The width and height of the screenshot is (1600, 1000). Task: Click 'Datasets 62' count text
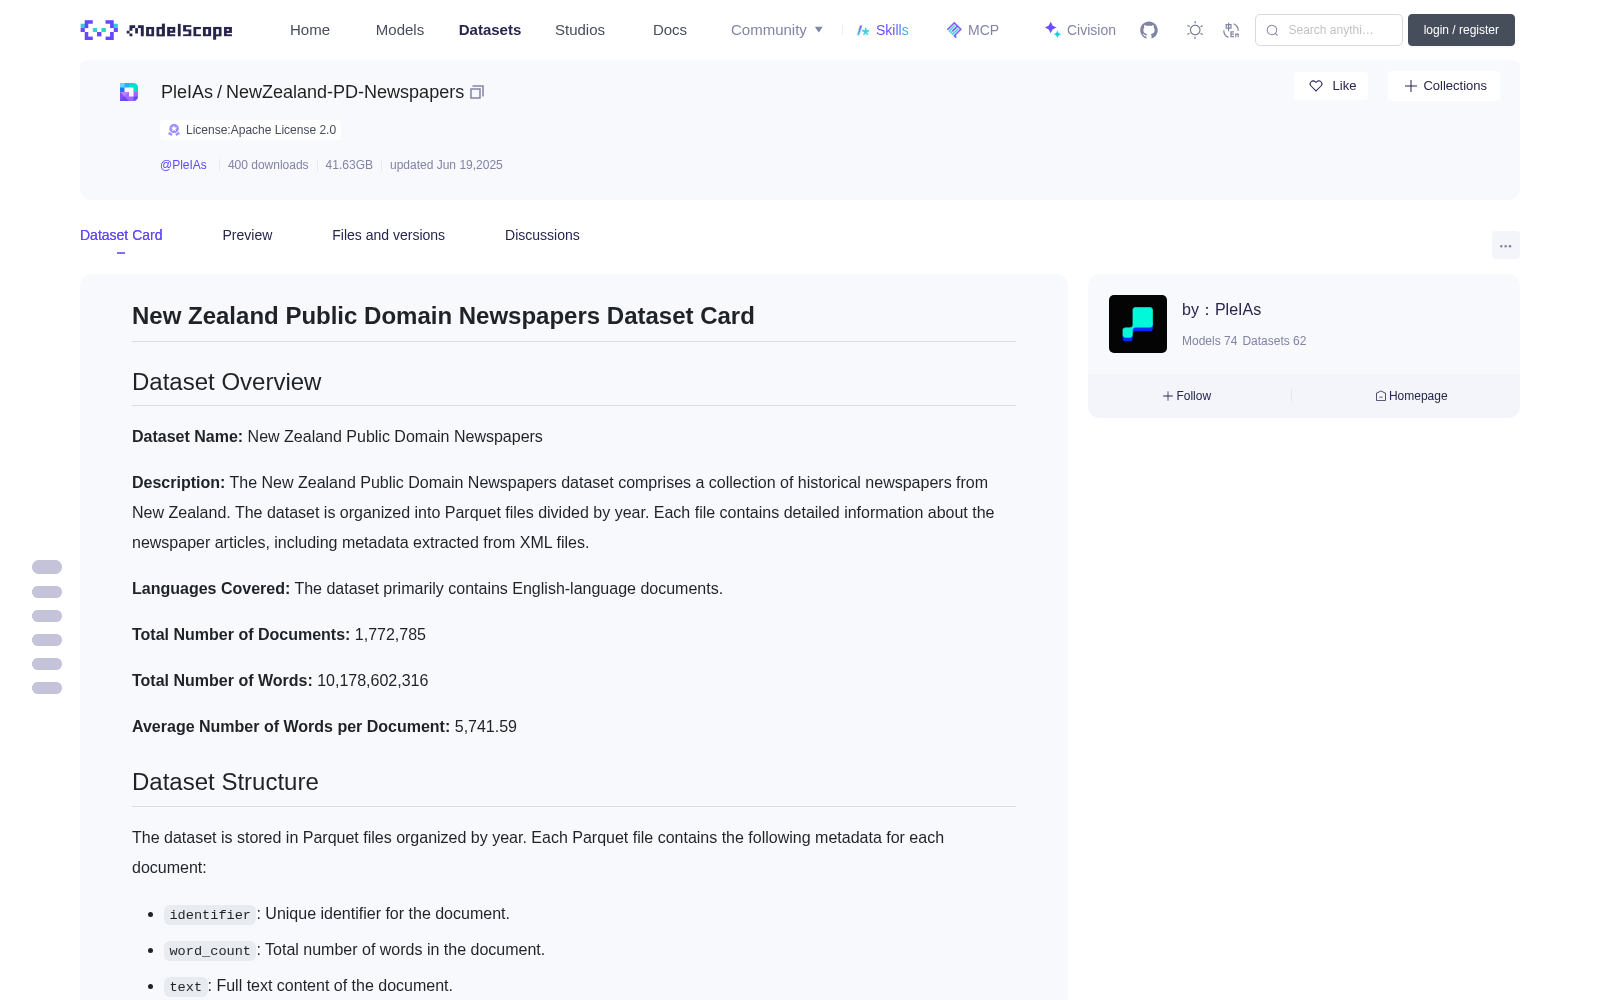click(x=1274, y=341)
